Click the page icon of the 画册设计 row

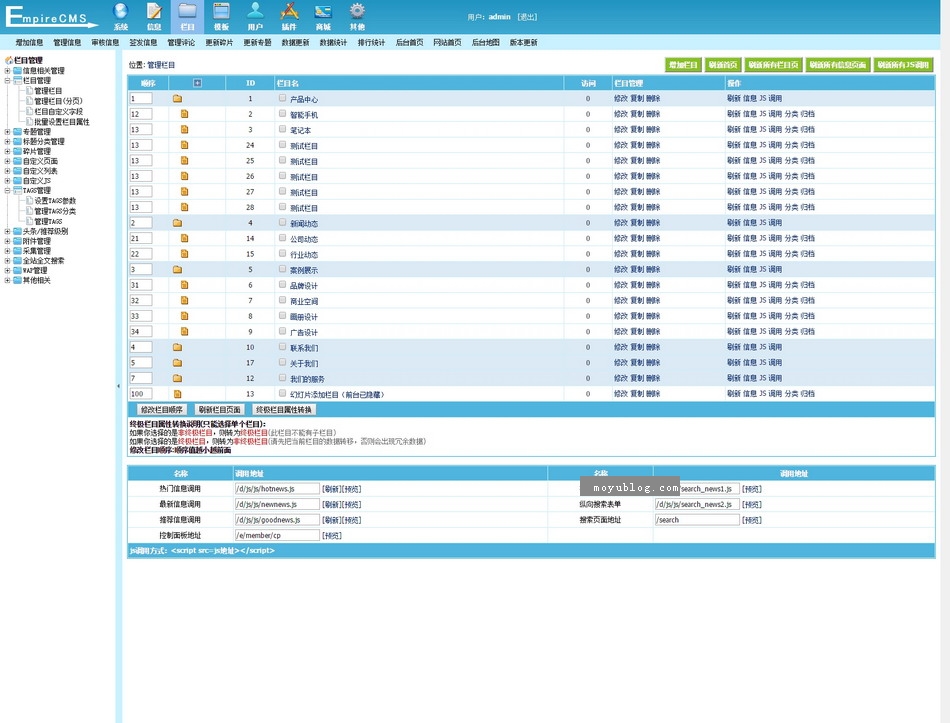184,316
